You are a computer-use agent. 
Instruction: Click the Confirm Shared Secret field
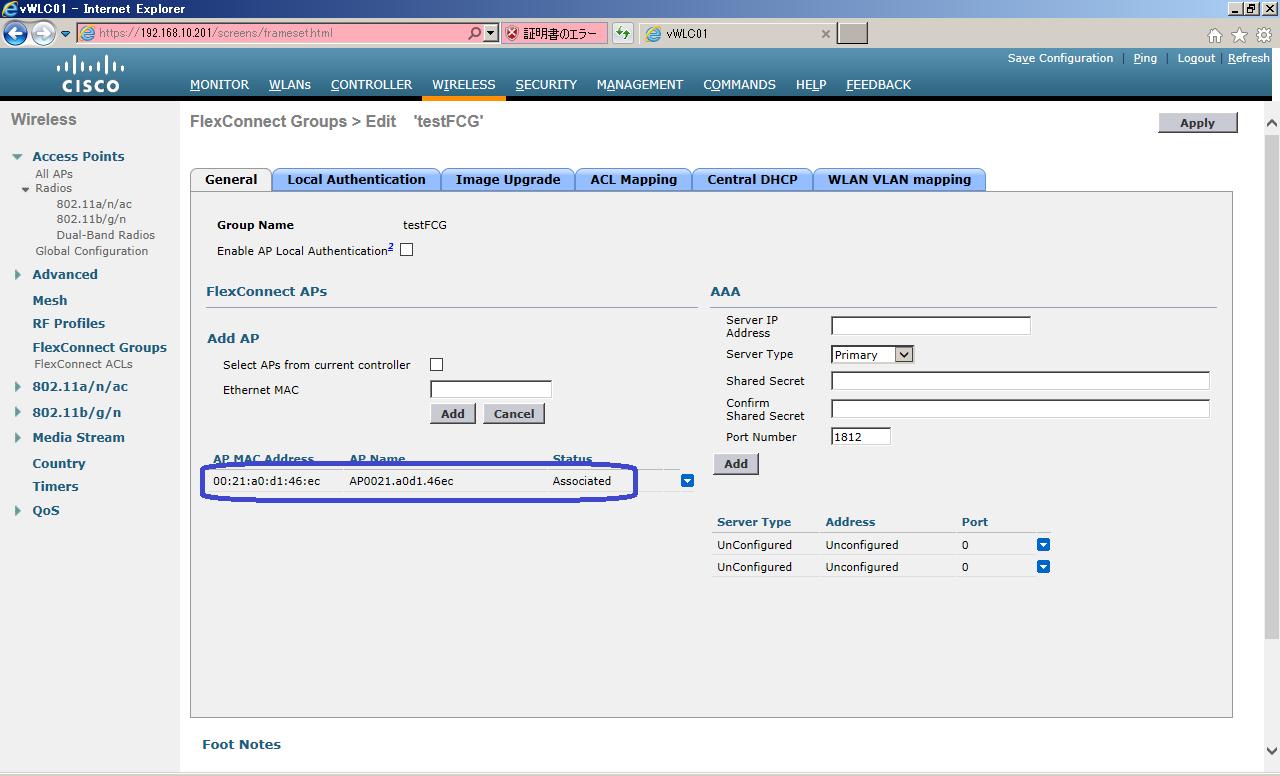[1020, 409]
